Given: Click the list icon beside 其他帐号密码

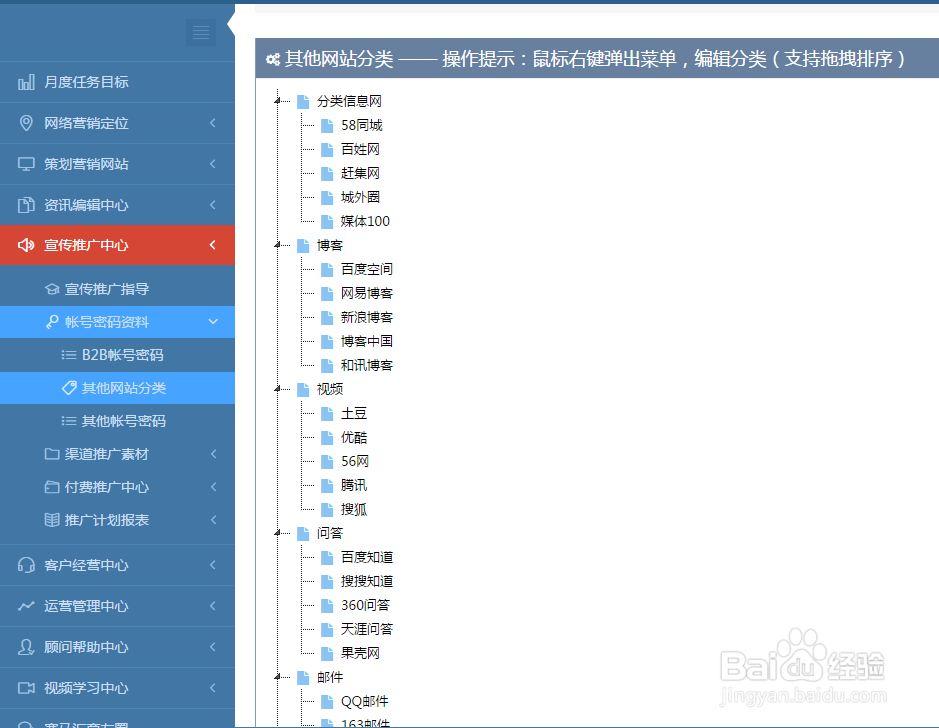Looking at the screenshot, I should tap(69, 421).
